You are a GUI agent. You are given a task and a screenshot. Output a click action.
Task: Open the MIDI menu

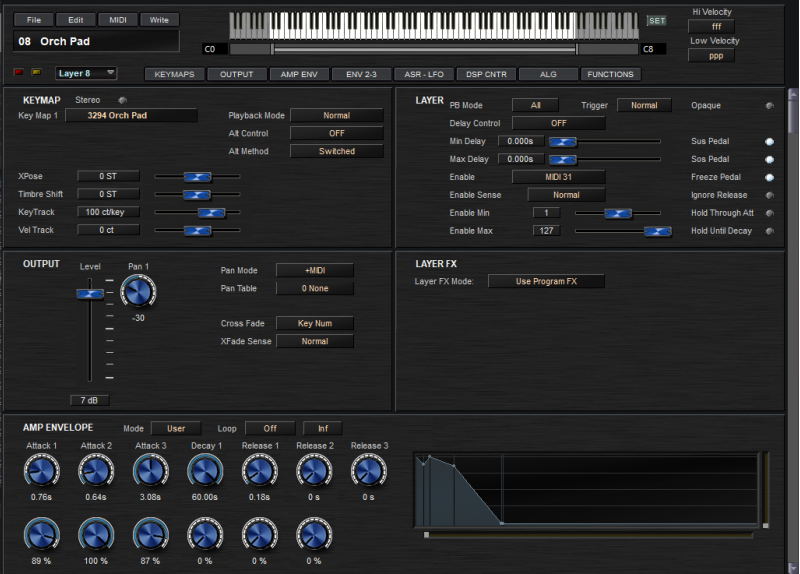117,20
